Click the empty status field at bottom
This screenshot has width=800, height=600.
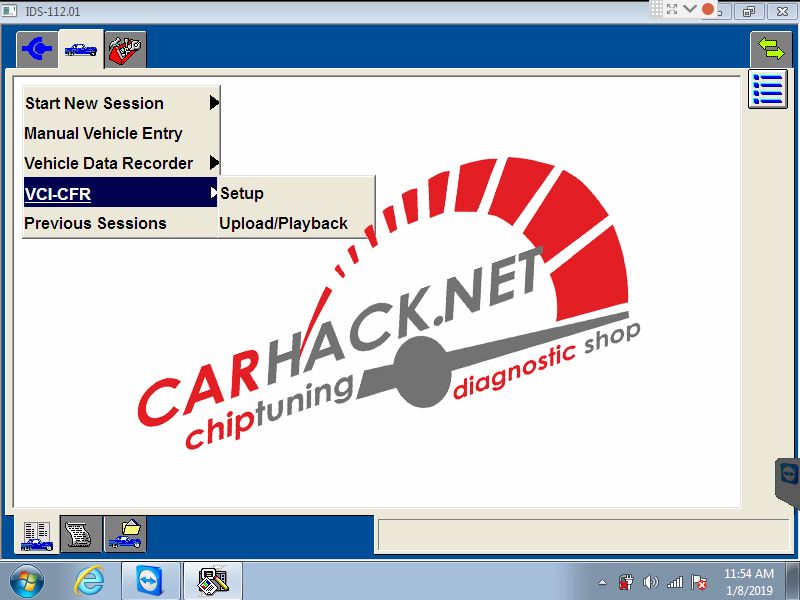[583, 535]
